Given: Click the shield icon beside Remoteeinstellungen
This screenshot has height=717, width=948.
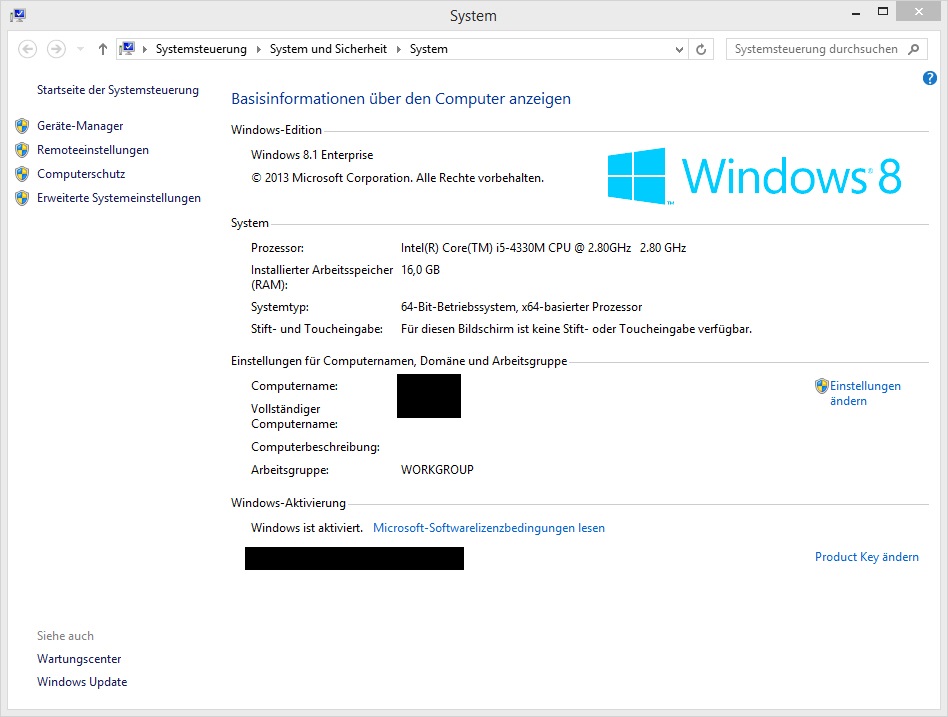Looking at the screenshot, I should tap(22, 150).
